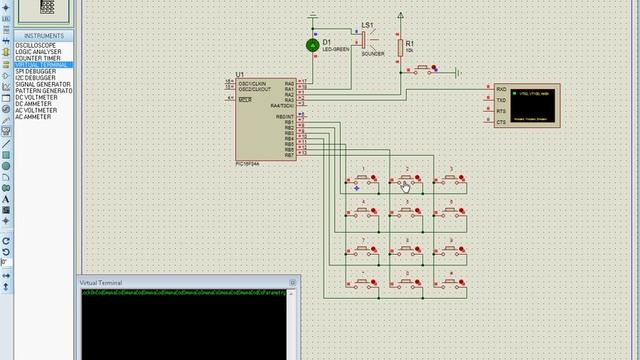Close the Virtual Terminal window
This screenshot has width=640, height=360.
(x=293, y=282)
